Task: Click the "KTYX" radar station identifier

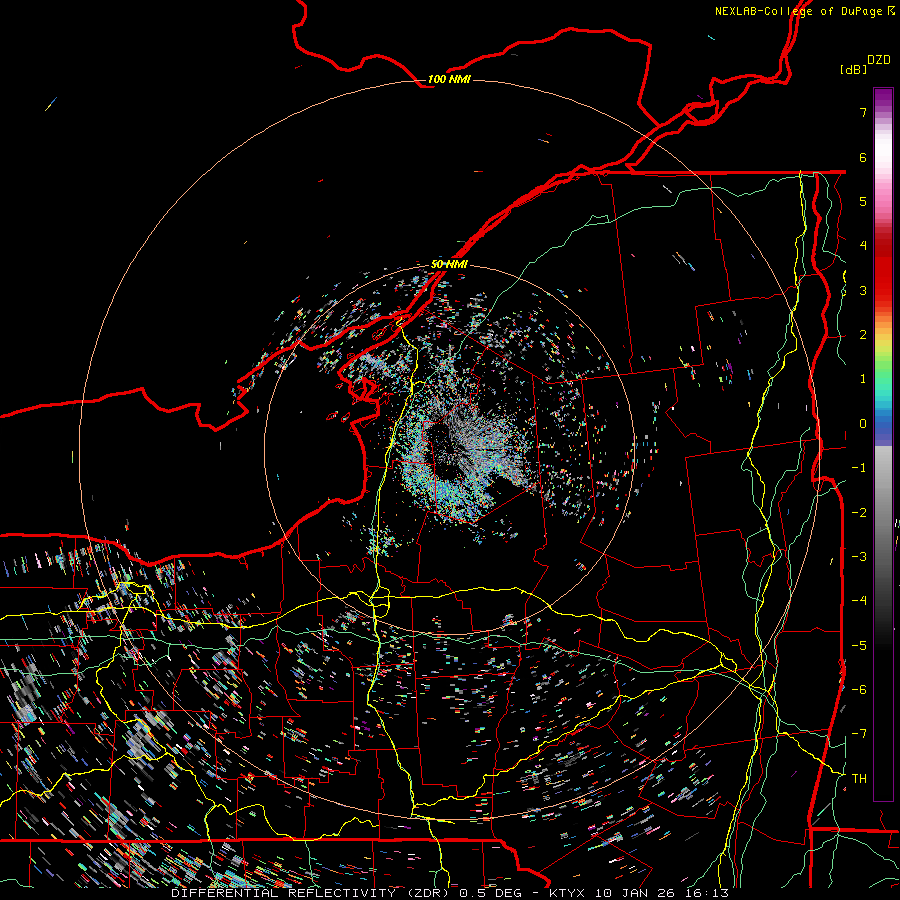Action: click(567, 893)
